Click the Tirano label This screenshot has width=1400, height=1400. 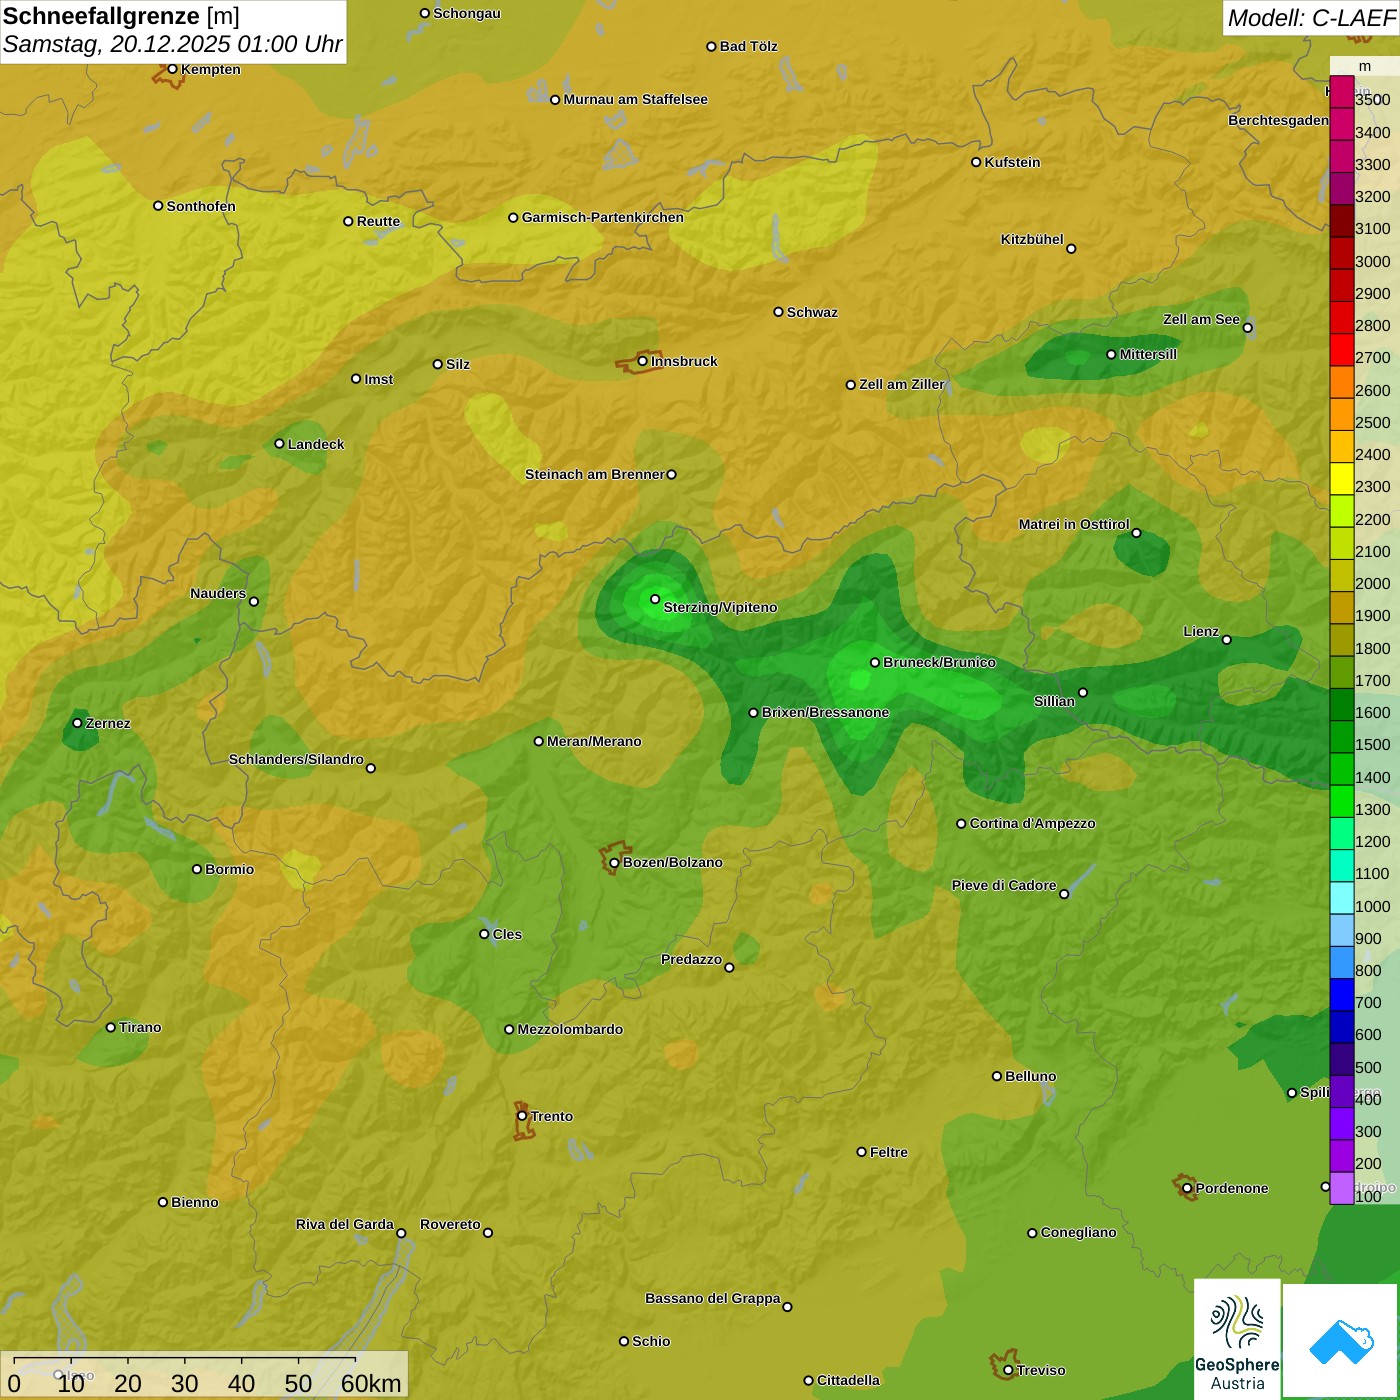(140, 1027)
